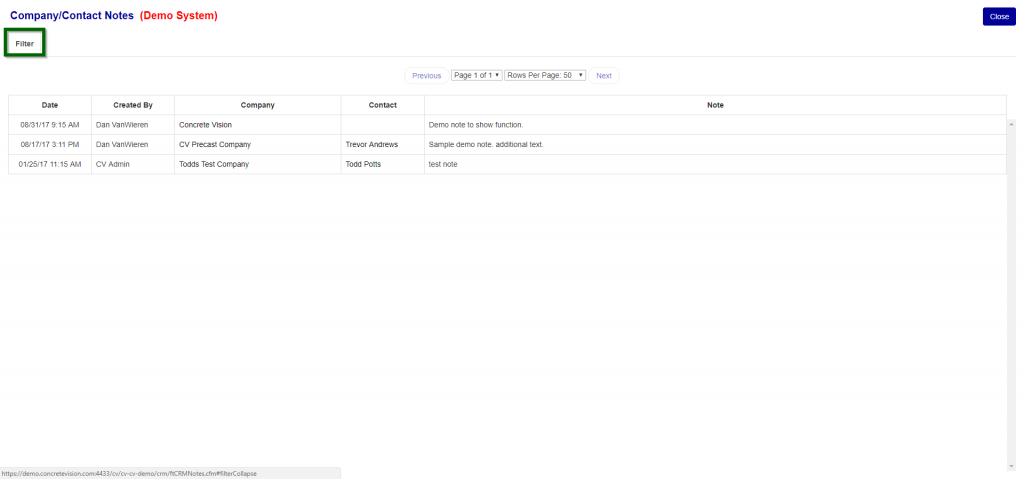Viewport: 1024px width, 479px height.
Task: Open the Filter panel
Action: [x=25, y=44]
